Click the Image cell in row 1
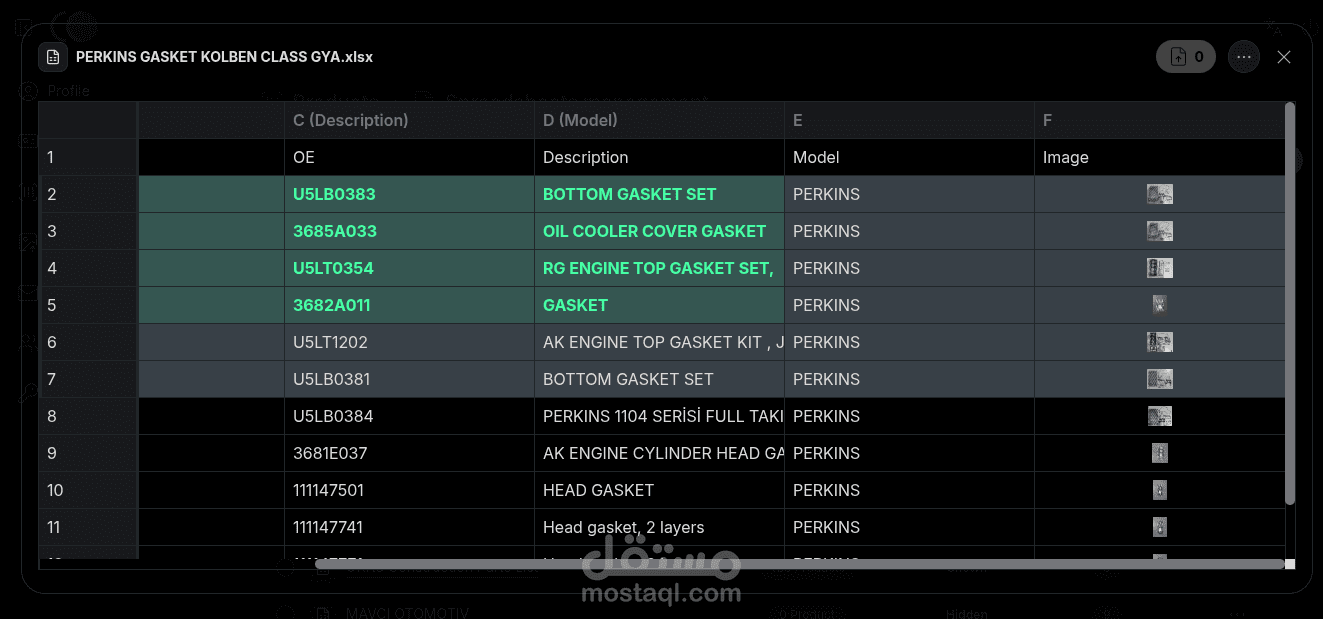Viewport: 1323px width, 619px height. point(1159,157)
